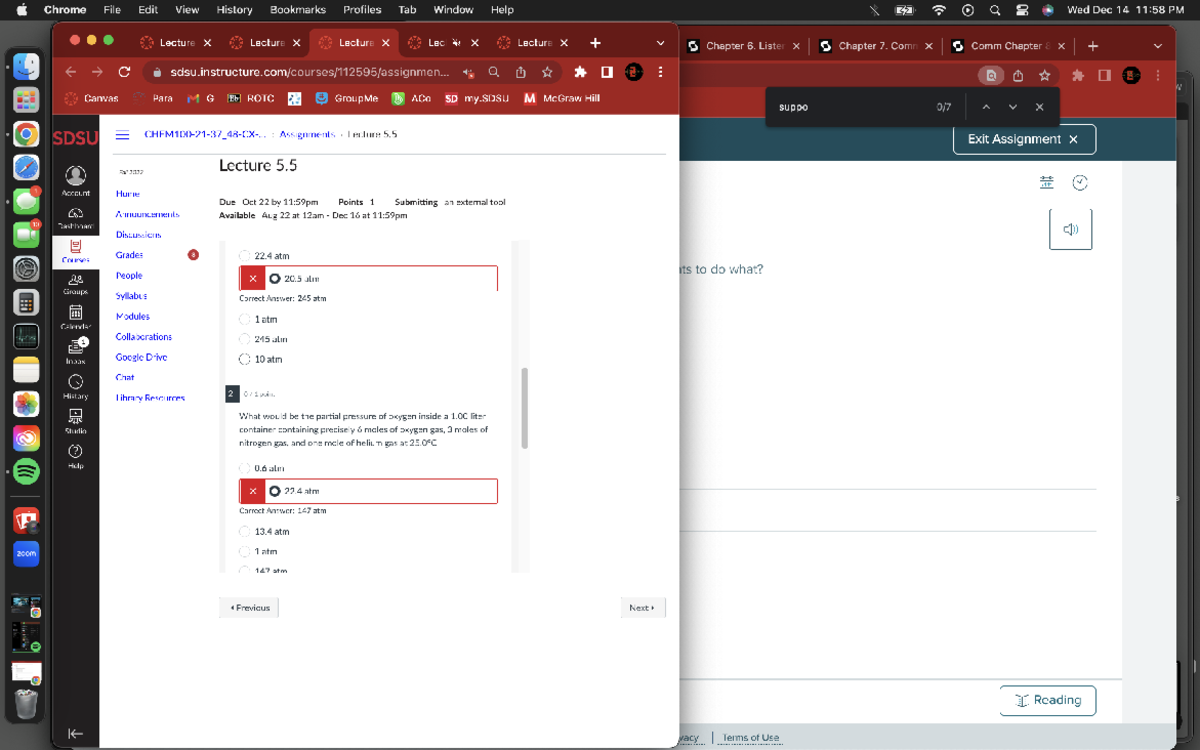Select the 13.4 atm radio option
Screen dimensions: 1200x750
245,531
